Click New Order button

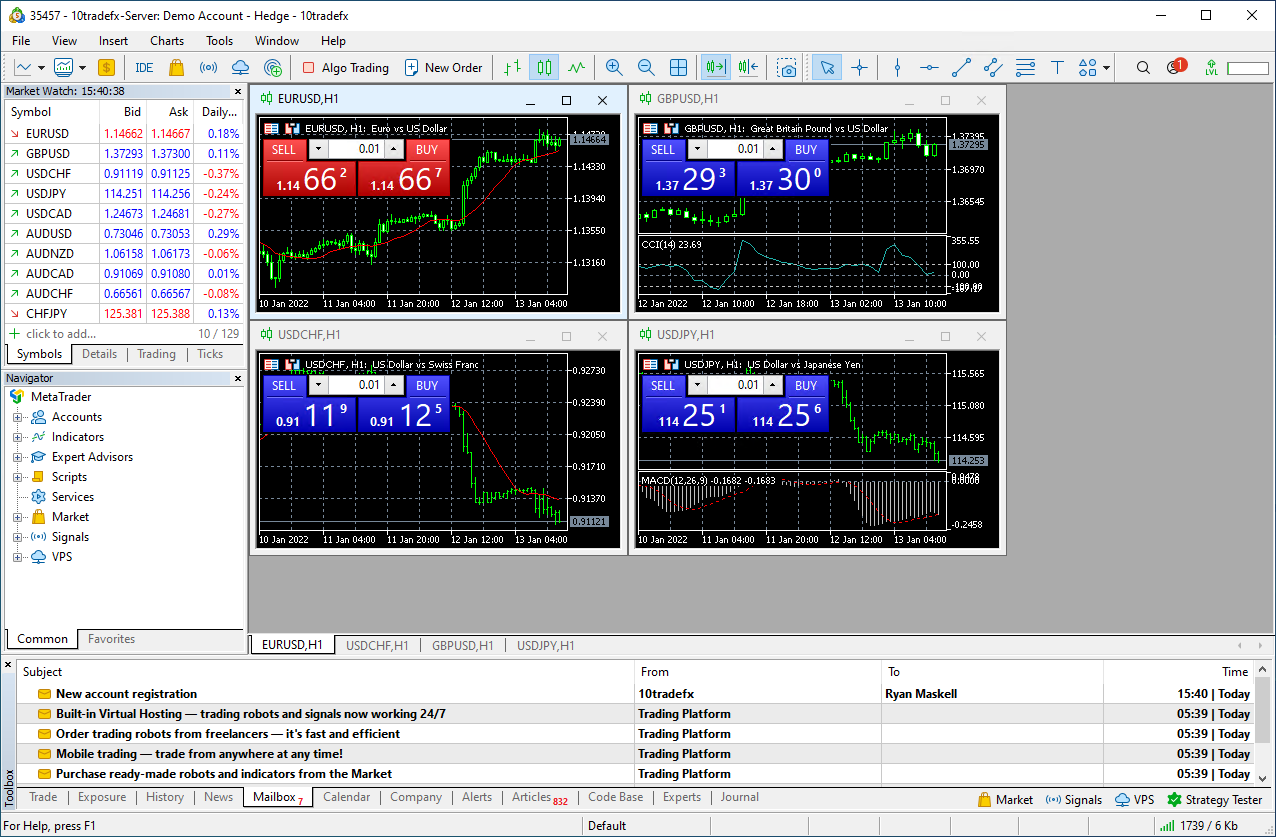[x=443, y=68]
